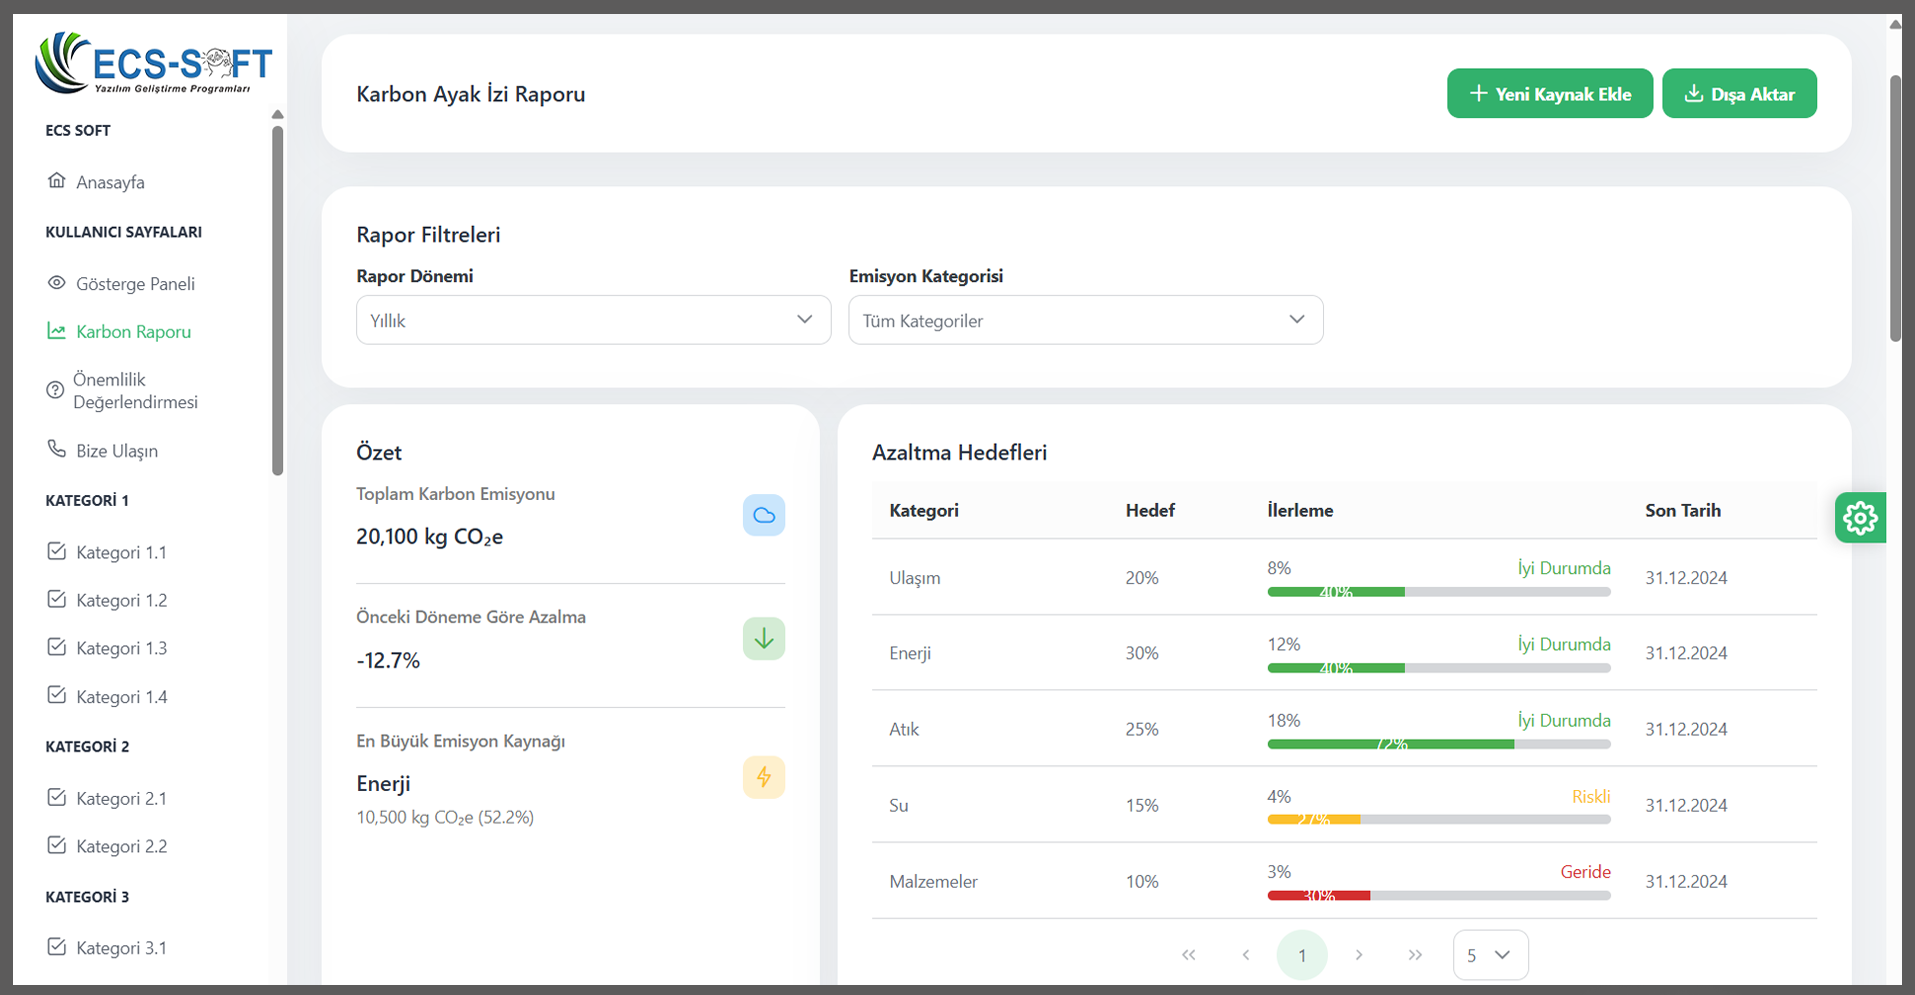1915x995 pixels.
Task: Open Gösterge Paneli in the sidebar
Action: [x=134, y=284]
